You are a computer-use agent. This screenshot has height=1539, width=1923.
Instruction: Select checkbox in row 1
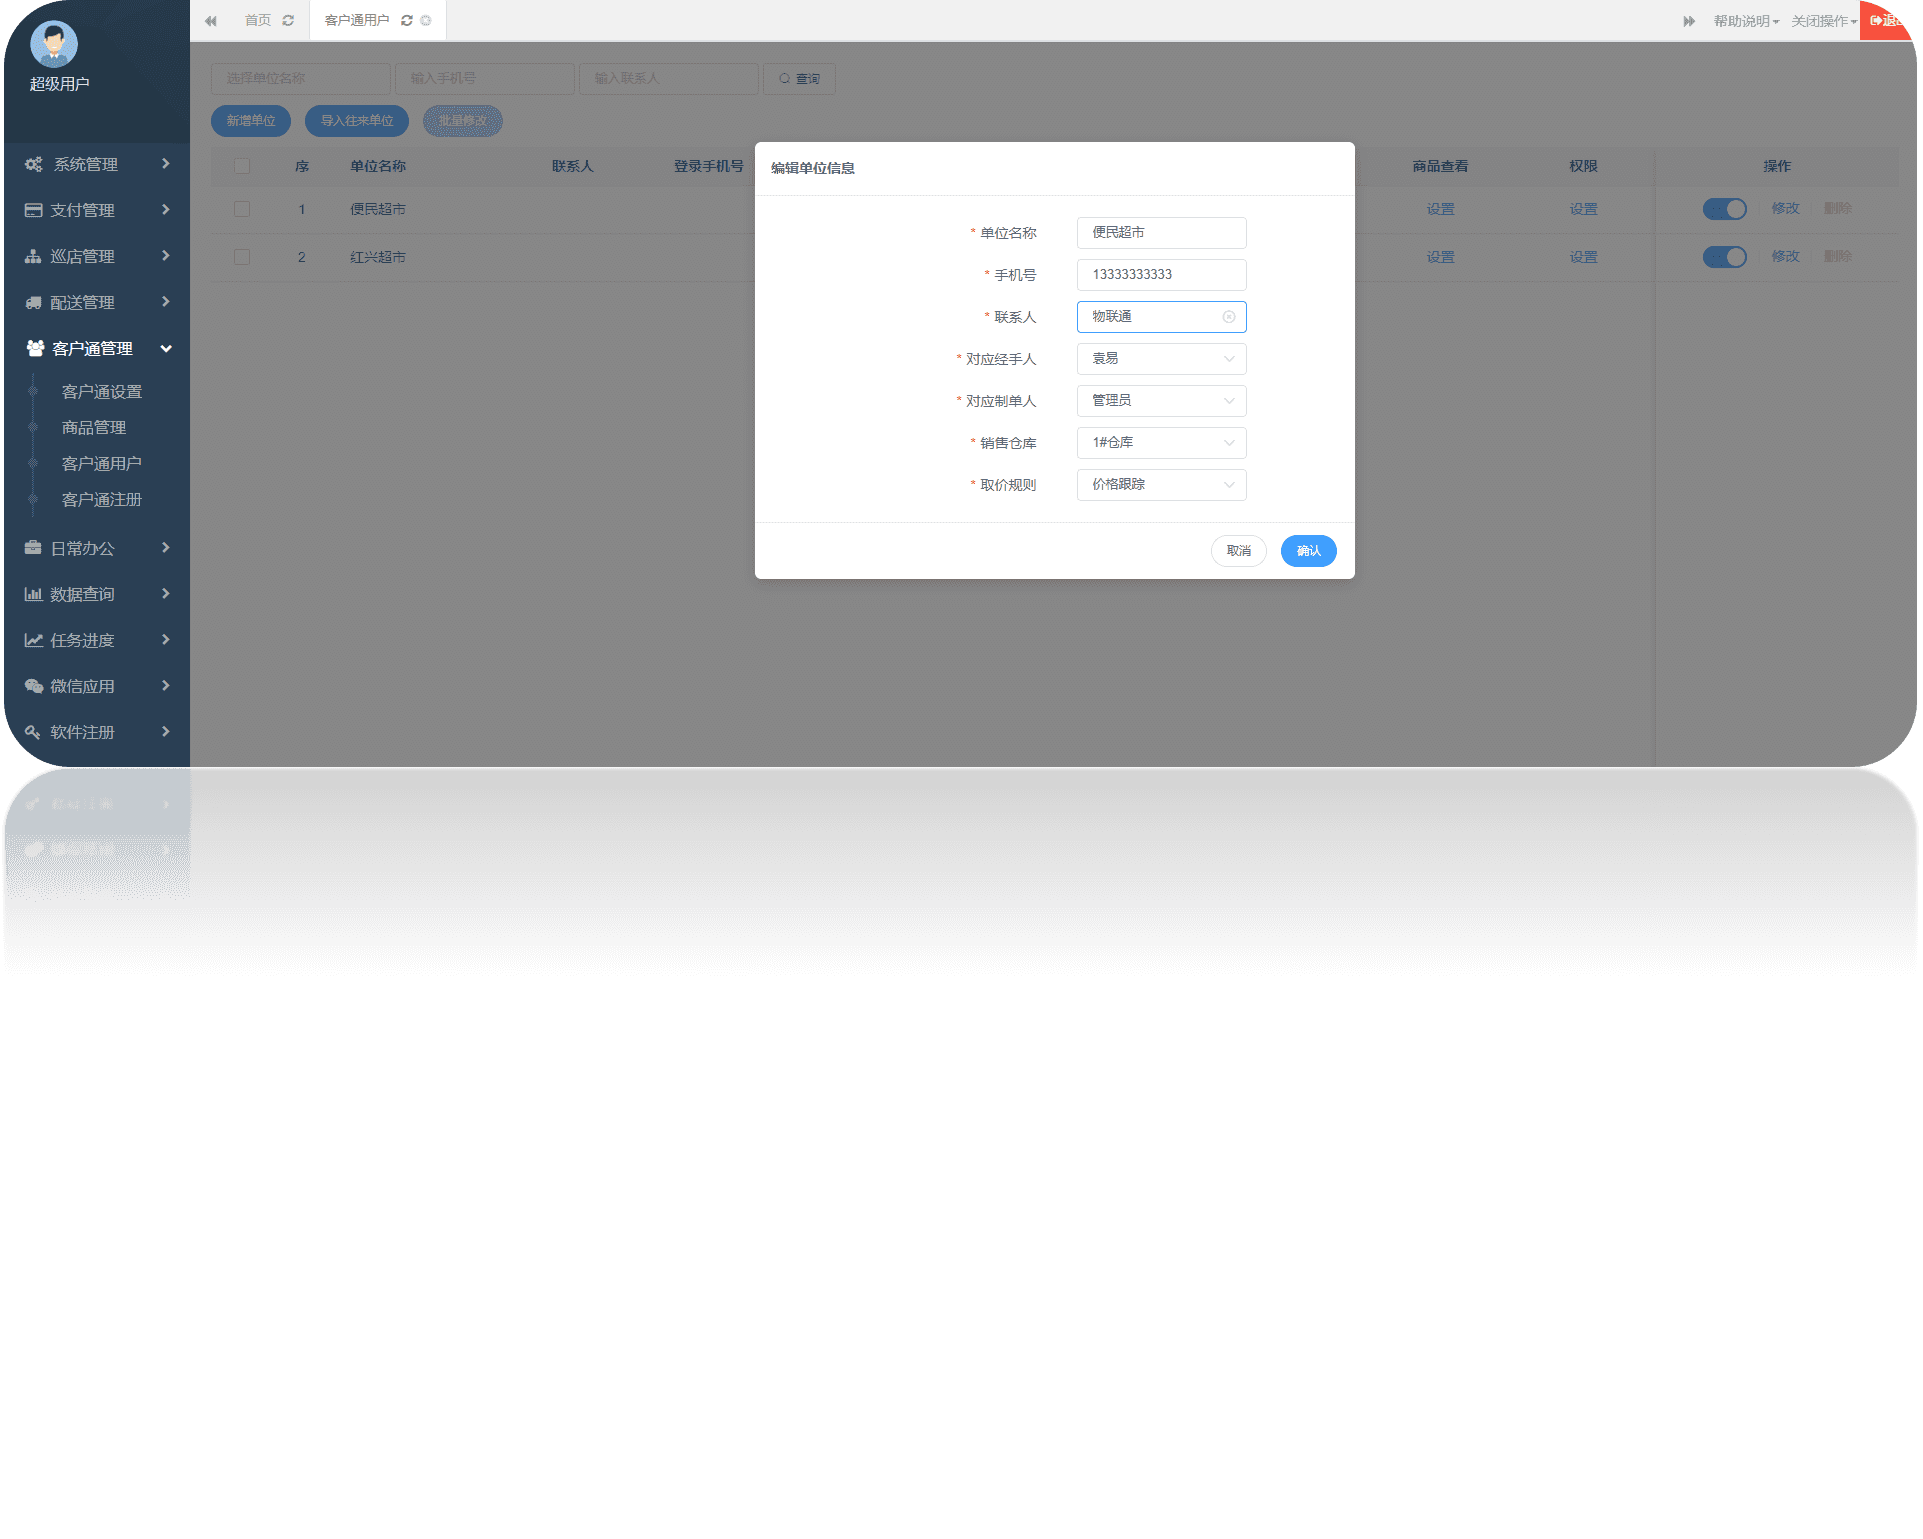click(242, 207)
